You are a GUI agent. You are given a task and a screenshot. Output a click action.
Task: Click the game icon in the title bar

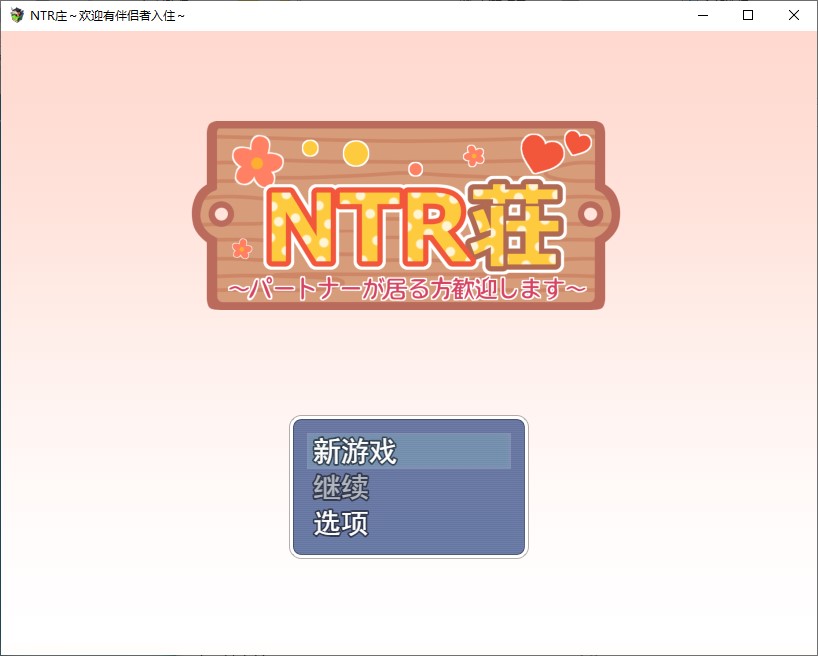14,14
